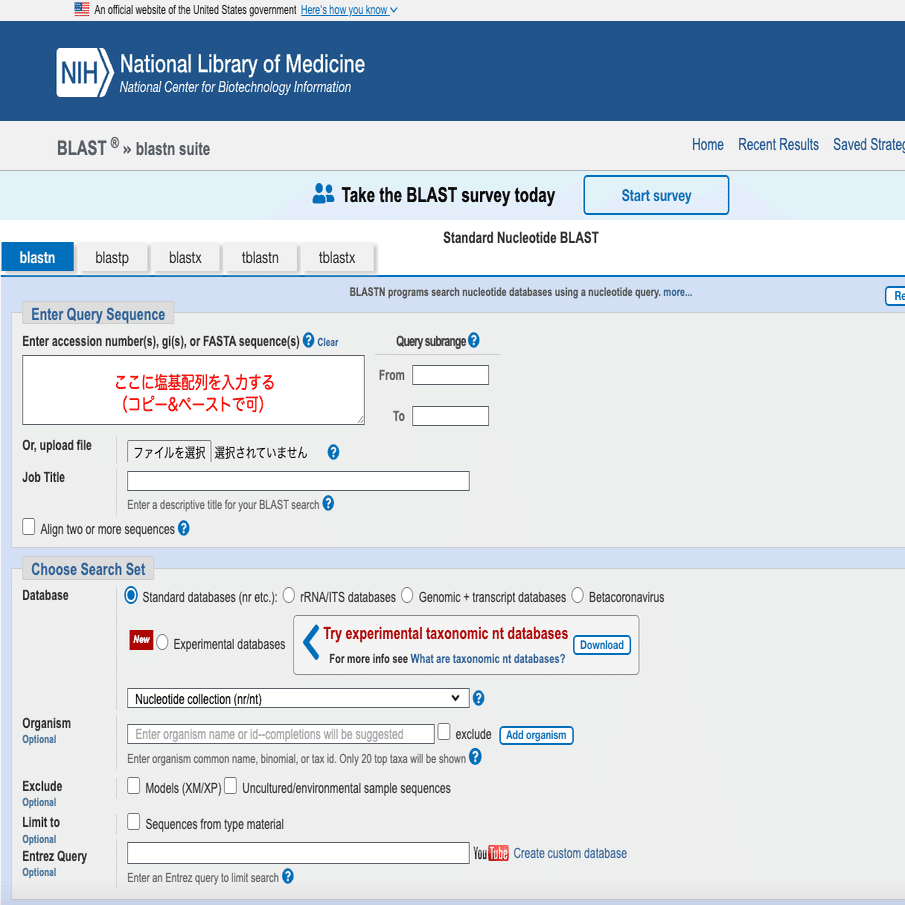905x905 pixels.
Task: Switch to blastn tab
Action: [x=38, y=257]
